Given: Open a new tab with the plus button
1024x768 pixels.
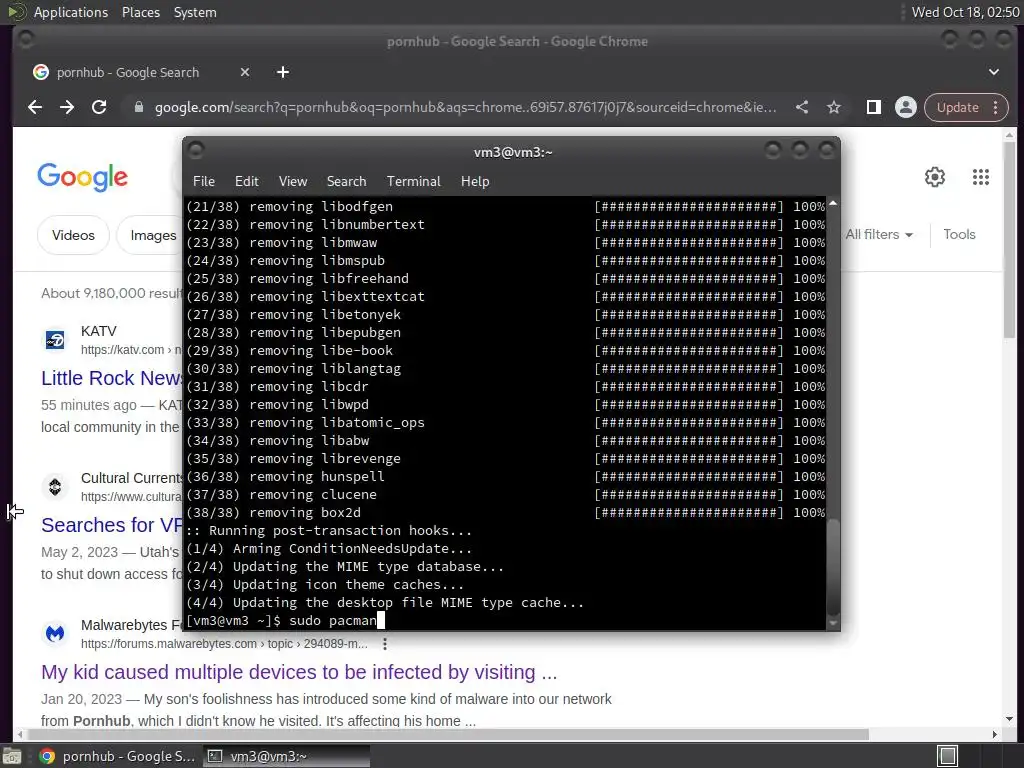Looking at the screenshot, I should click(x=283, y=72).
